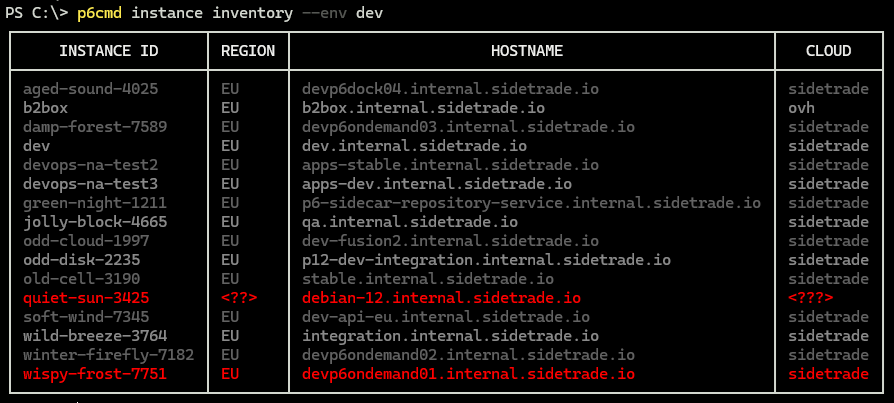Click the red <??> region value
The height and width of the screenshot is (403, 894).
pyautogui.click(x=239, y=298)
